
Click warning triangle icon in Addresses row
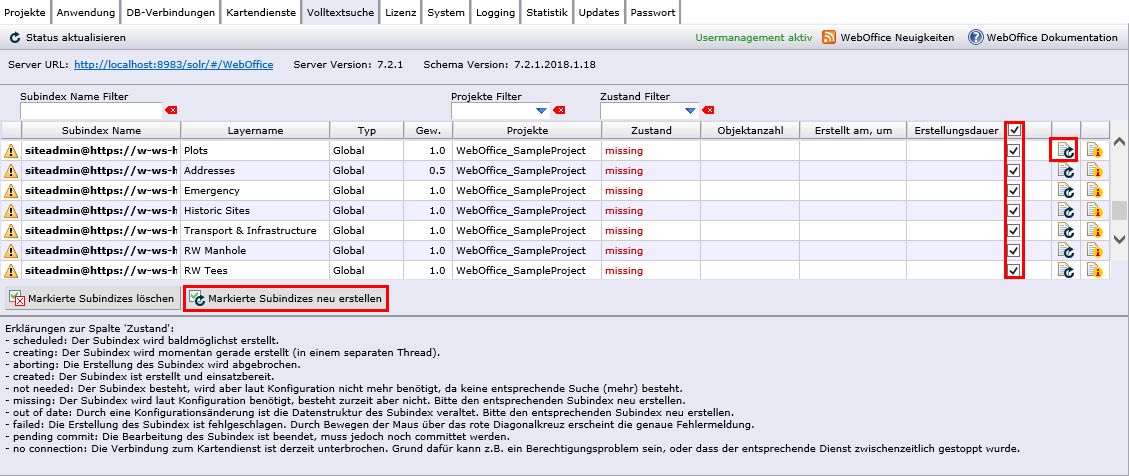tap(11, 171)
